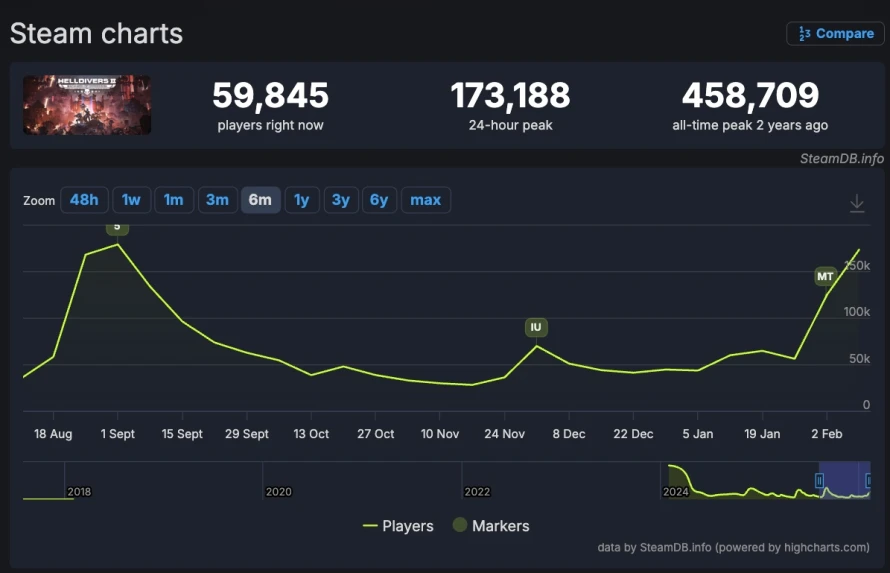This screenshot has height=573, width=890.
Task: Click the 8 Dec axis label
Action: [x=569, y=434]
